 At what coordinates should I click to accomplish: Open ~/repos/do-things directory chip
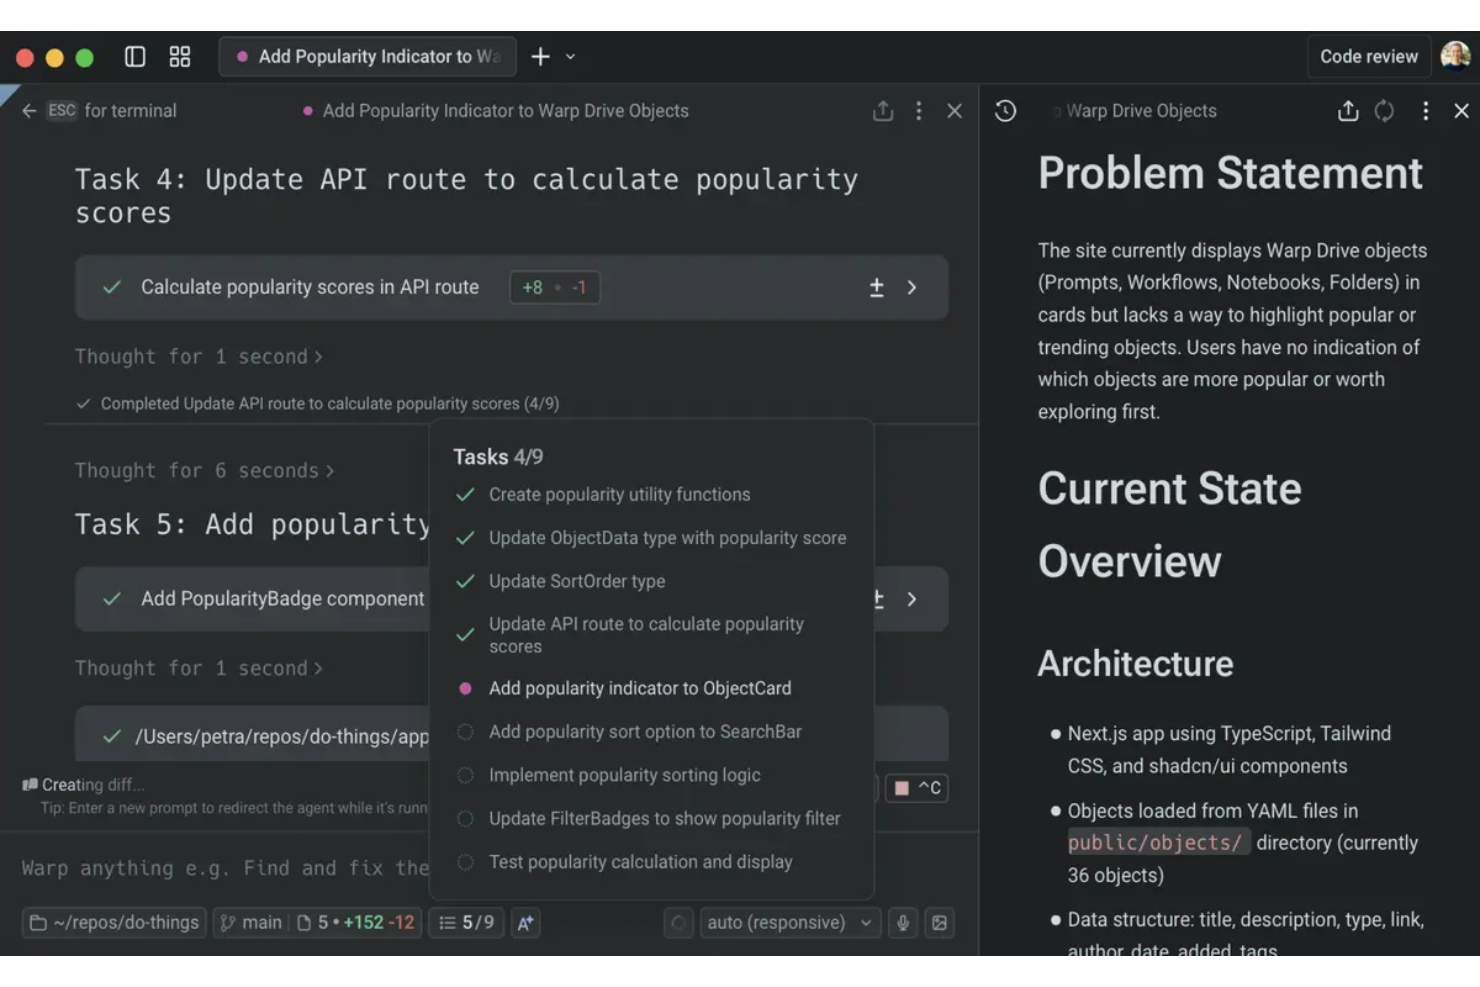point(115,923)
